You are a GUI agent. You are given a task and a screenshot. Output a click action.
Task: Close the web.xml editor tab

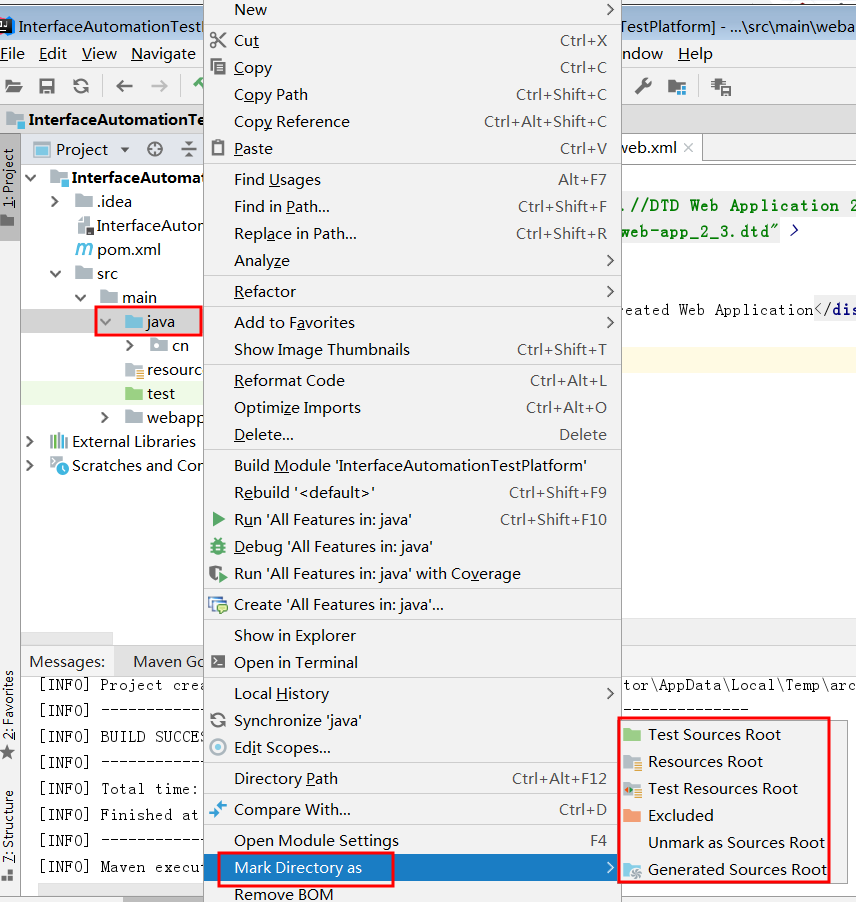coord(688,148)
